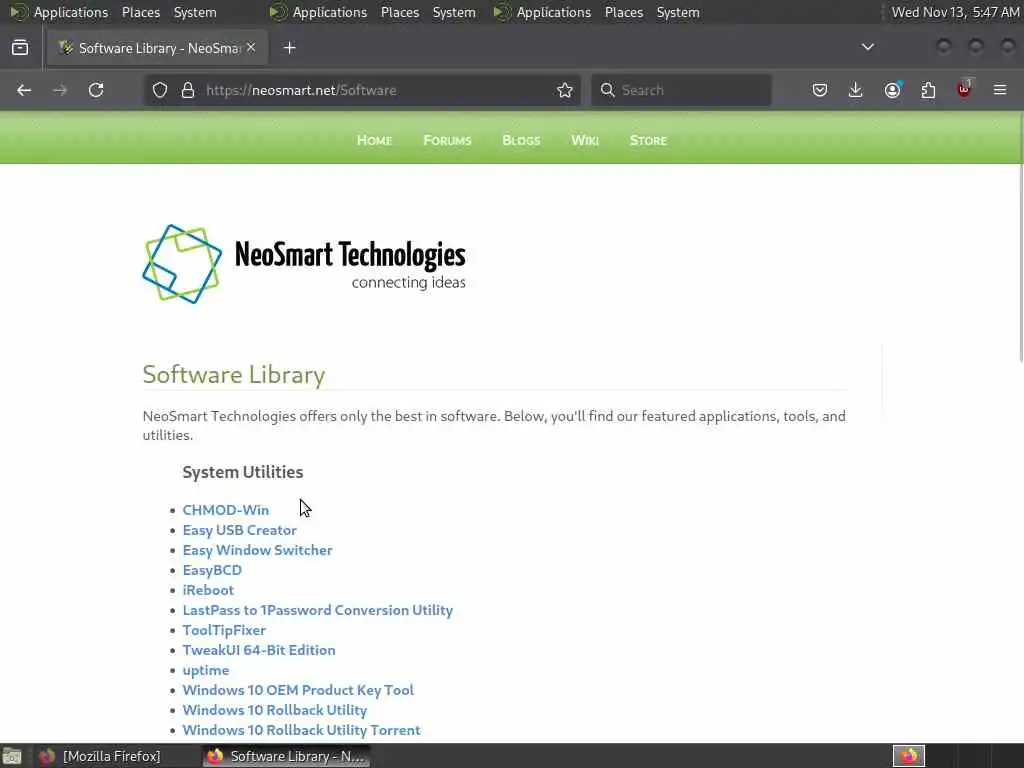Open the Wiki navigation item
1024x768 pixels.
click(x=585, y=140)
